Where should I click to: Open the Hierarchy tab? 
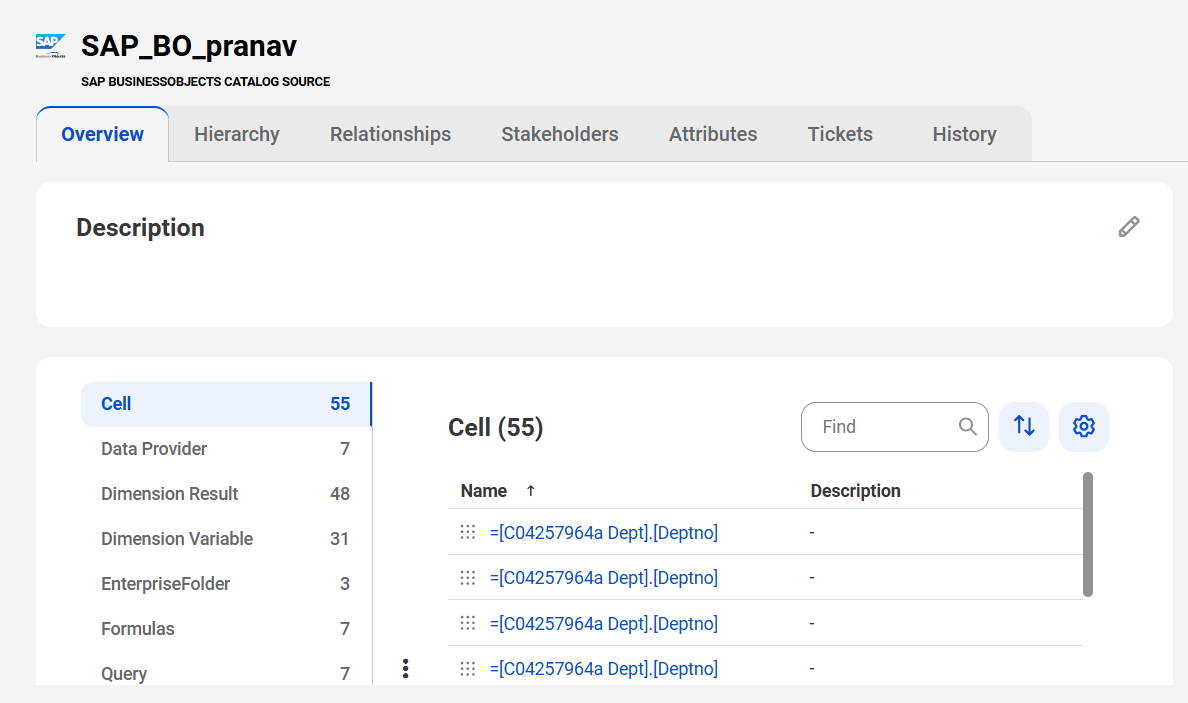tap(236, 134)
